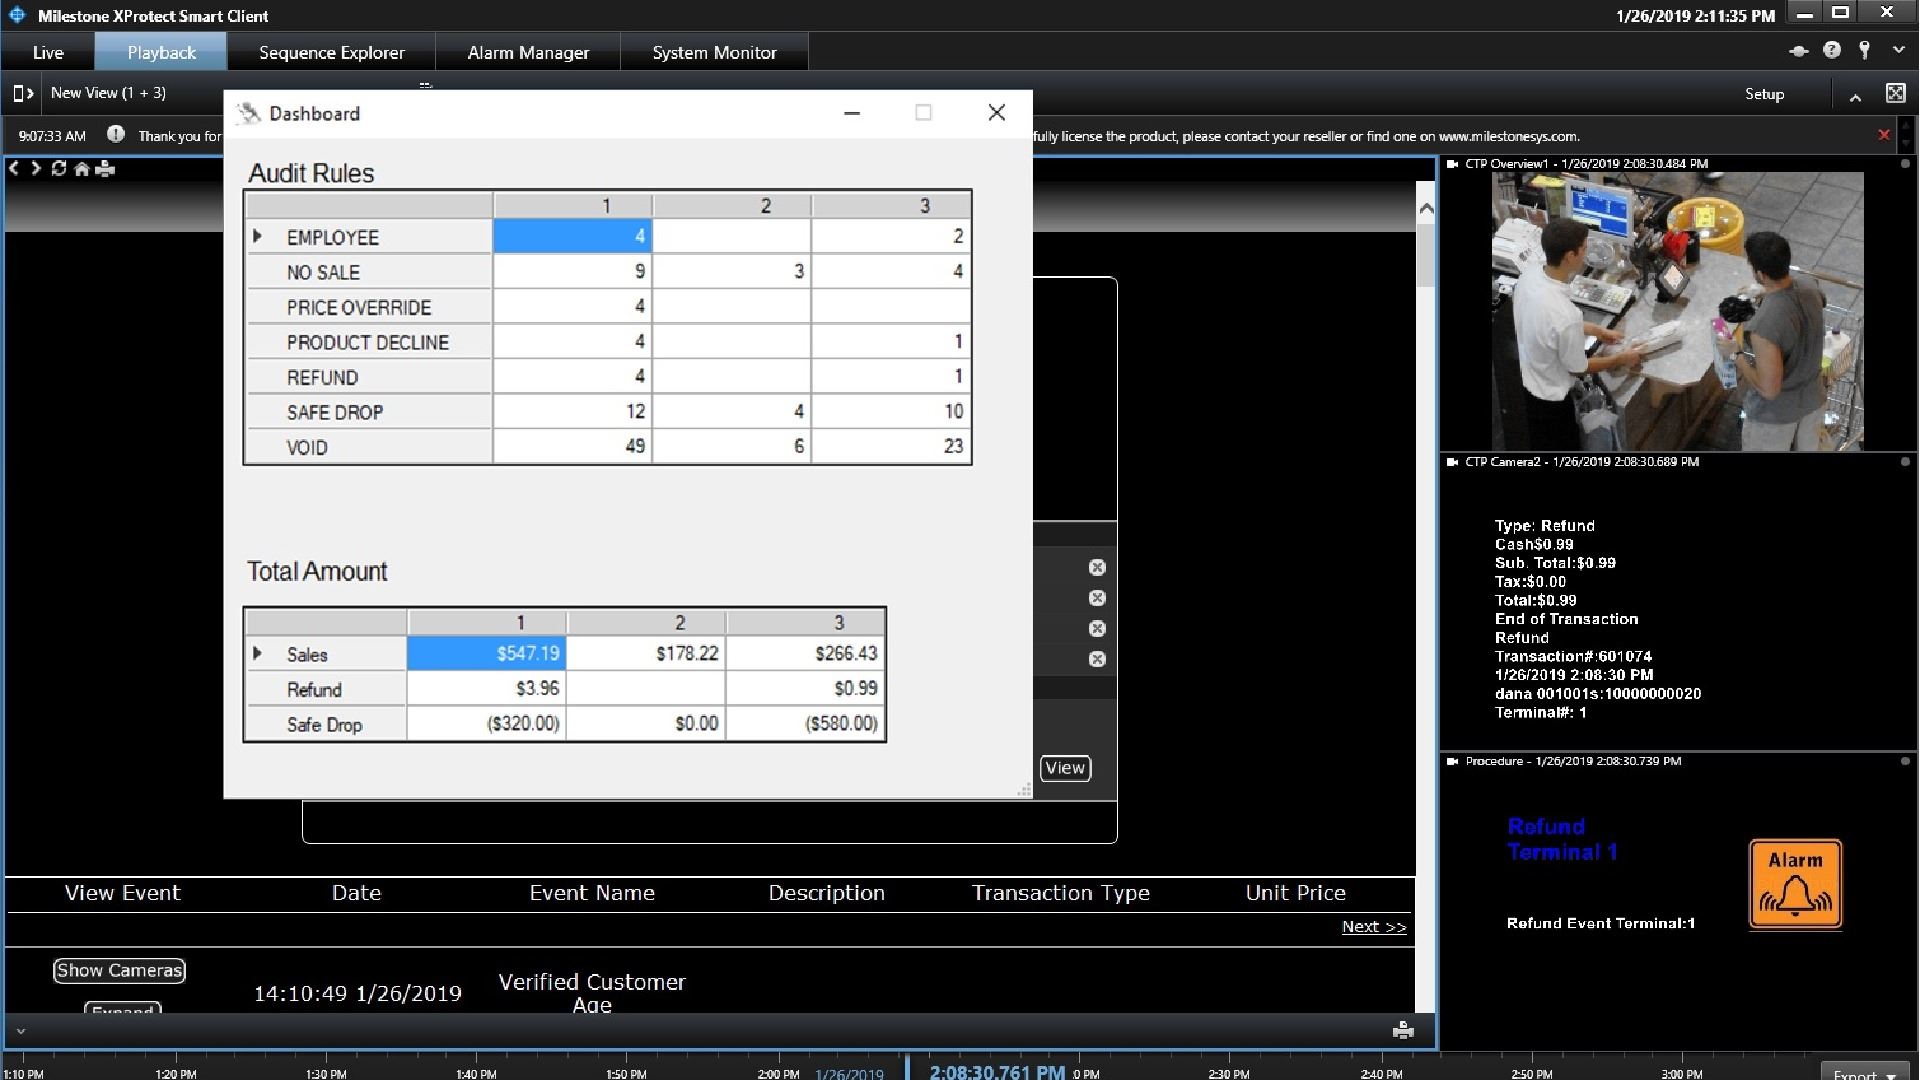Image resolution: width=1920 pixels, height=1080 pixels.
Task: Toggle full screen mode icon
Action: (x=1895, y=93)
